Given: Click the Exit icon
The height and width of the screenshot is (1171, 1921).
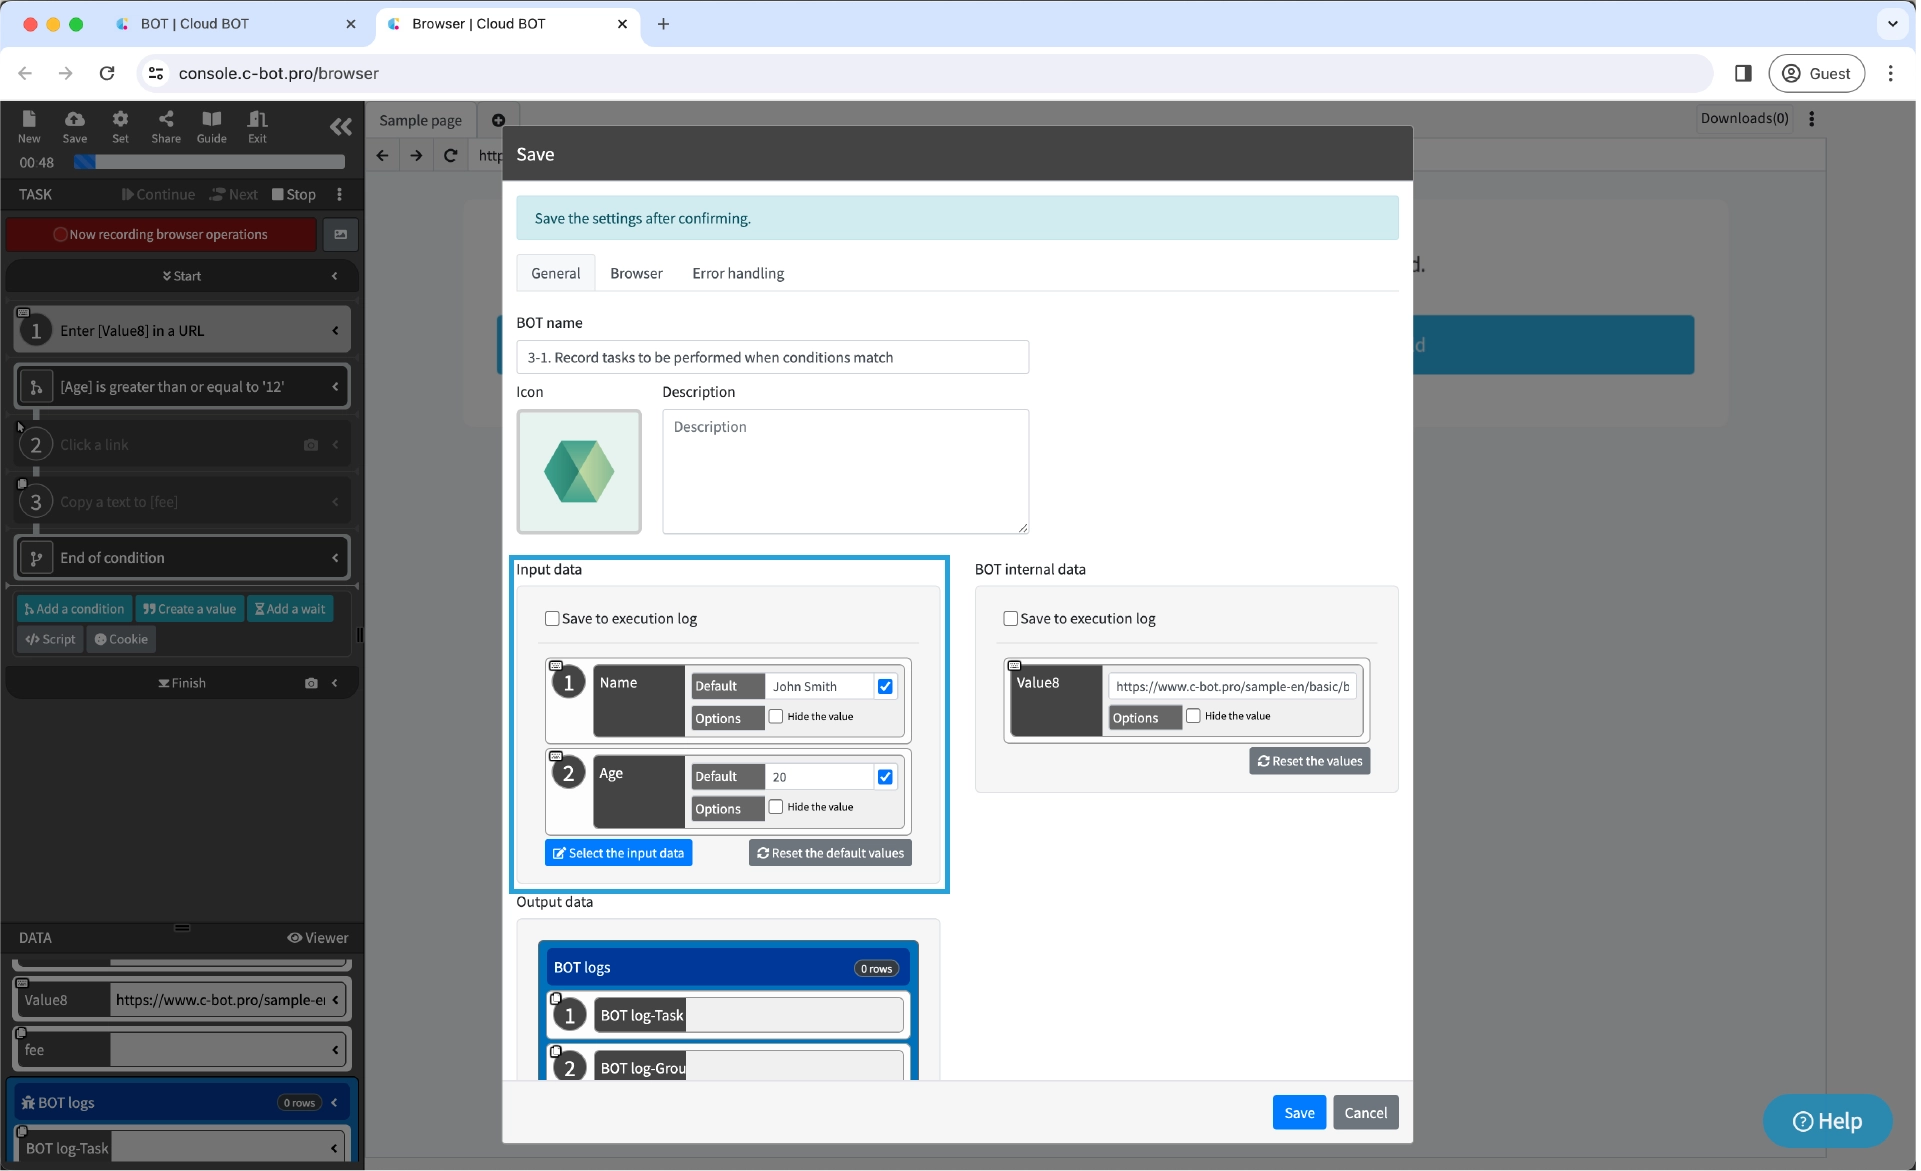Looking at the screenshot, I should [257, 126].
